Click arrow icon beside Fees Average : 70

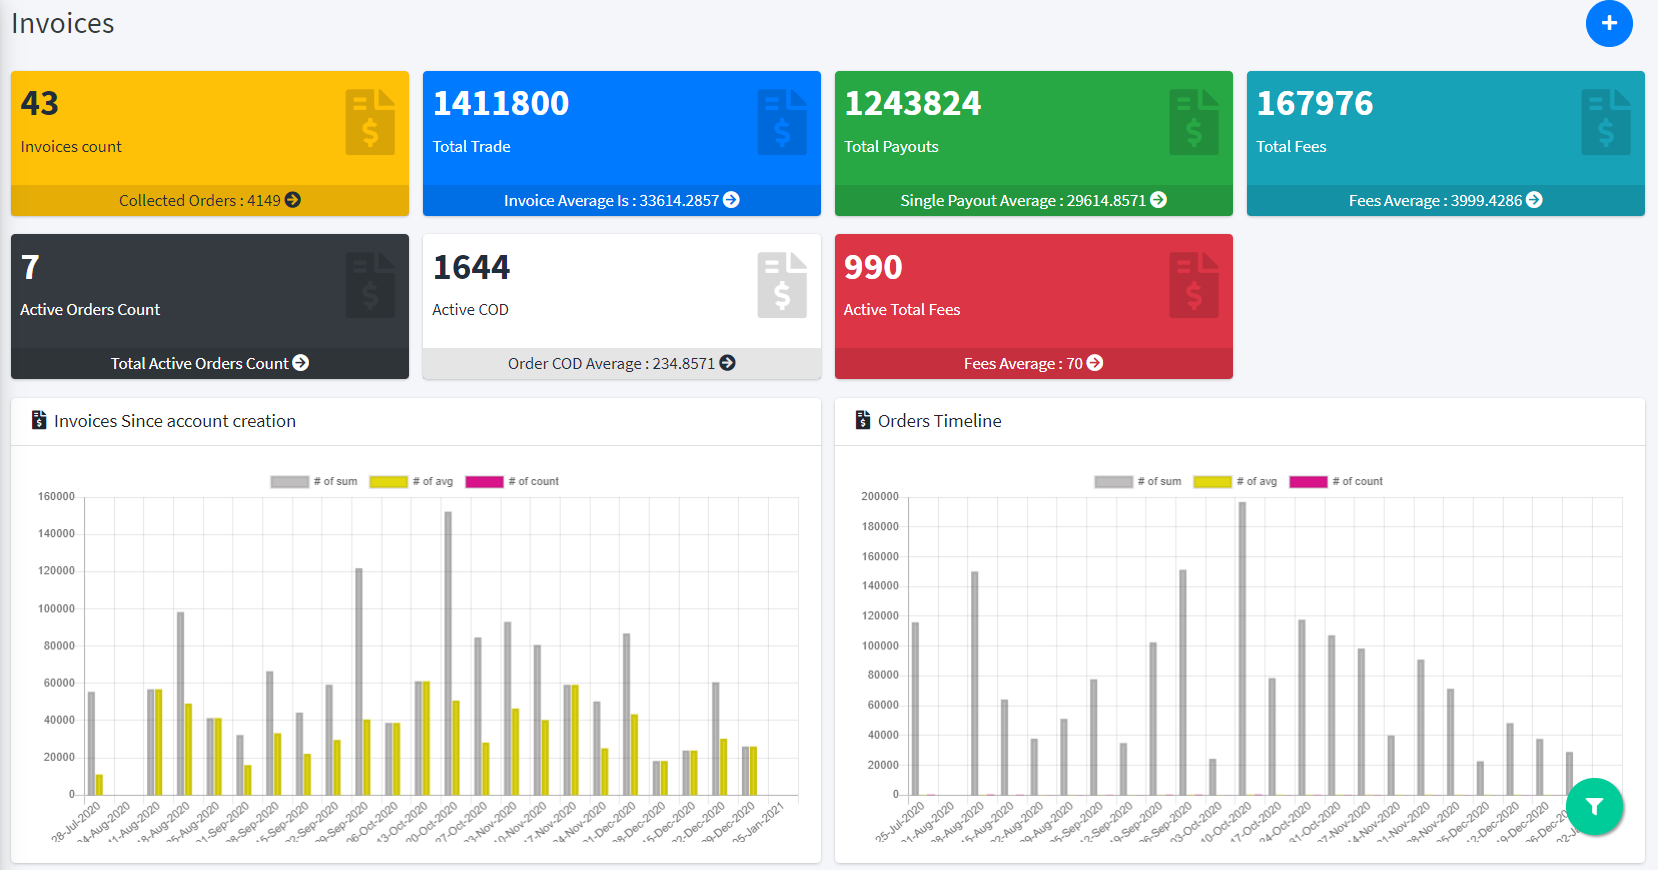click(1095, 363)
